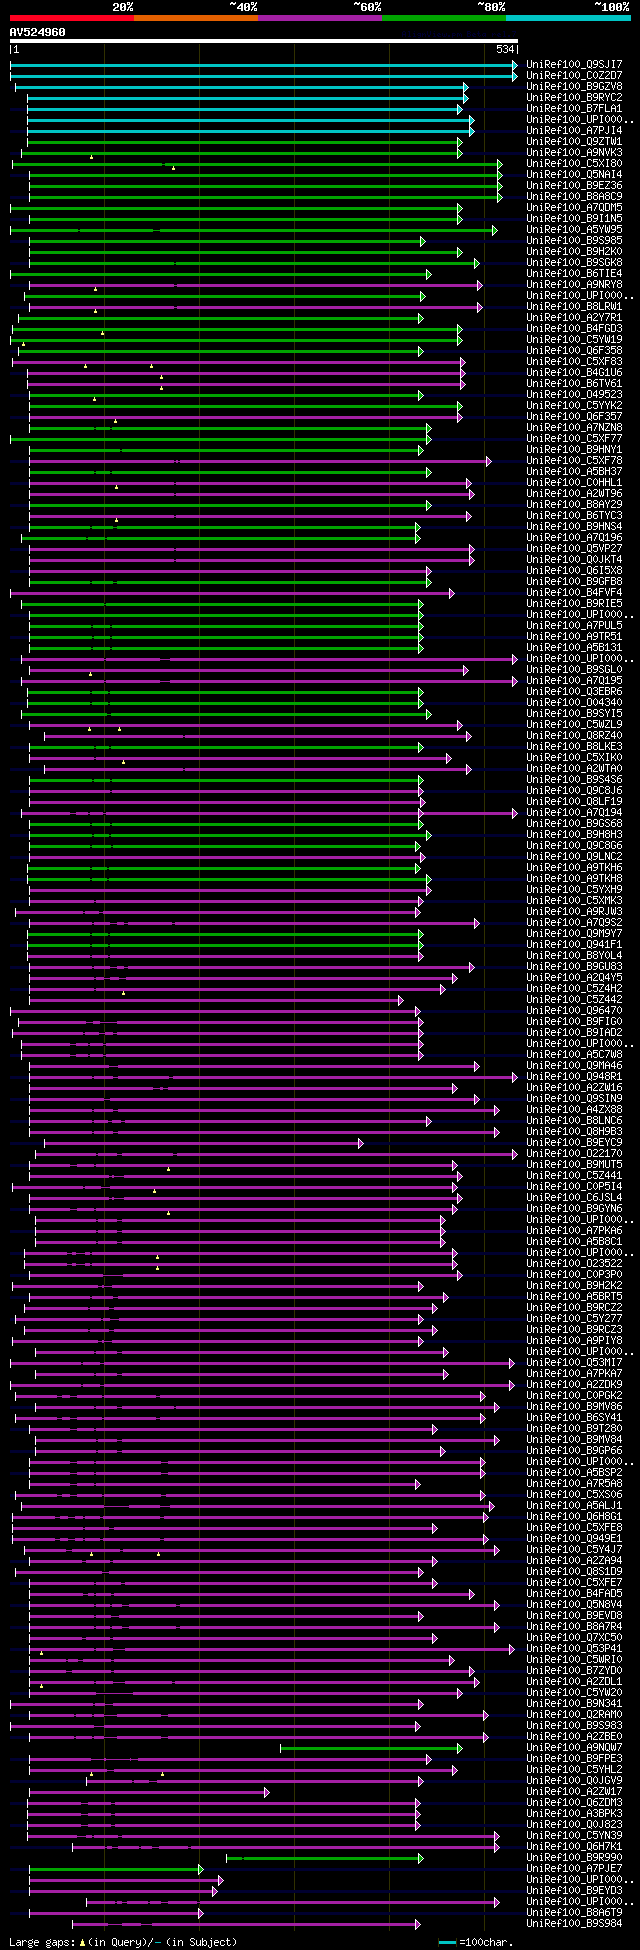Open the UniRef100_A5YW95 entry
This screenshot has height=1950, width=640.
(574, 230)
